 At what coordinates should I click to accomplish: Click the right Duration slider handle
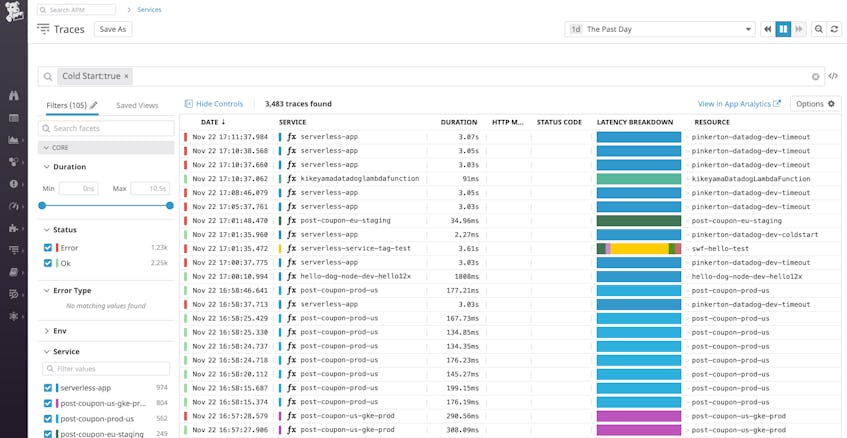pos(170,205)
